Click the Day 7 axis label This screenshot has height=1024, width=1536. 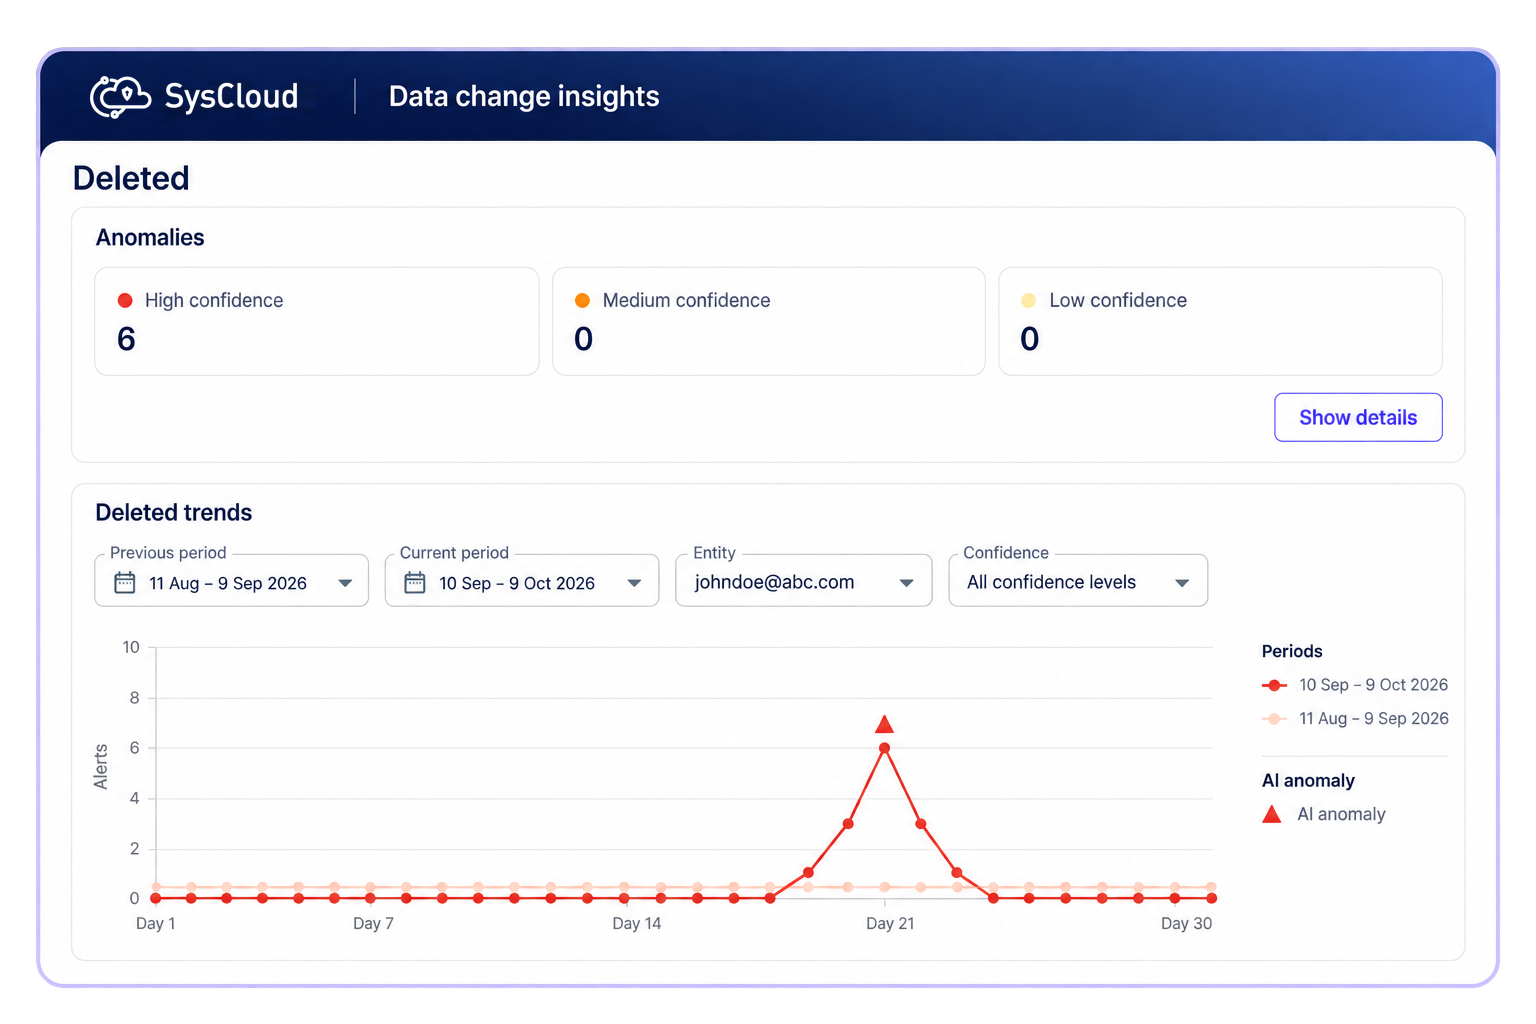[373, 923]
